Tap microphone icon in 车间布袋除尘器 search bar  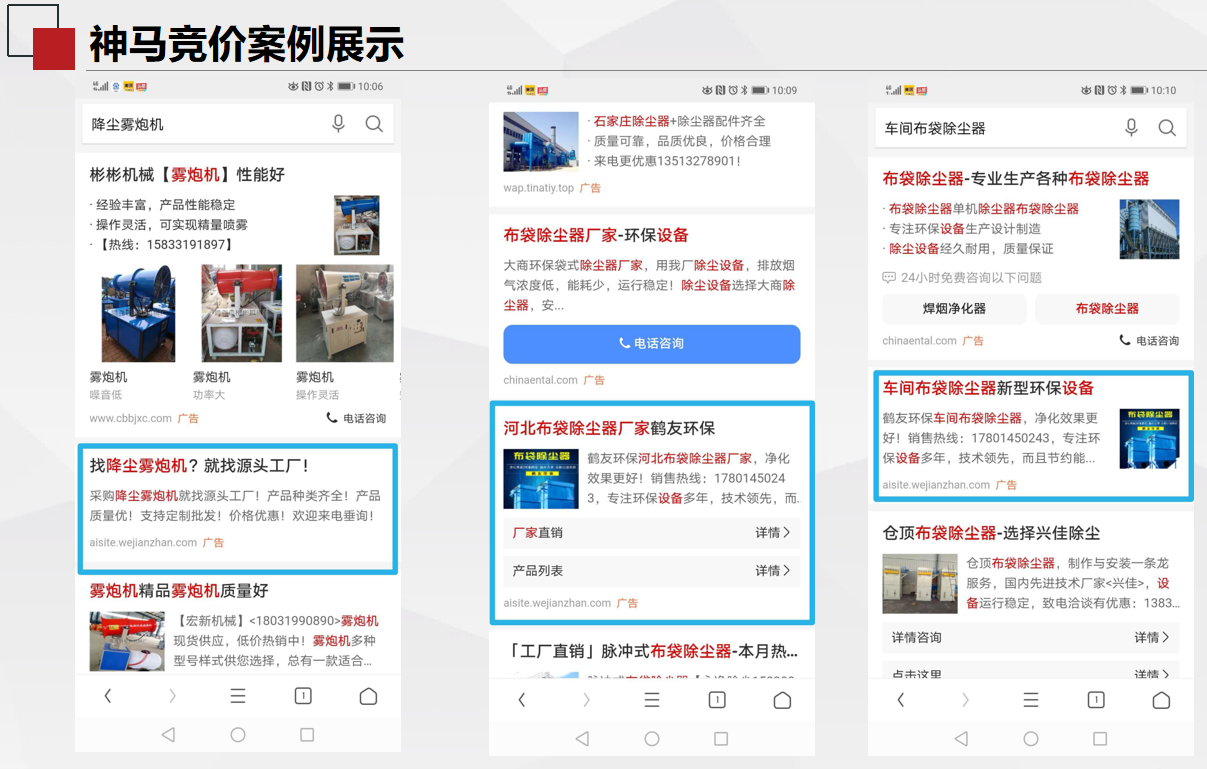click(1131, 128)
